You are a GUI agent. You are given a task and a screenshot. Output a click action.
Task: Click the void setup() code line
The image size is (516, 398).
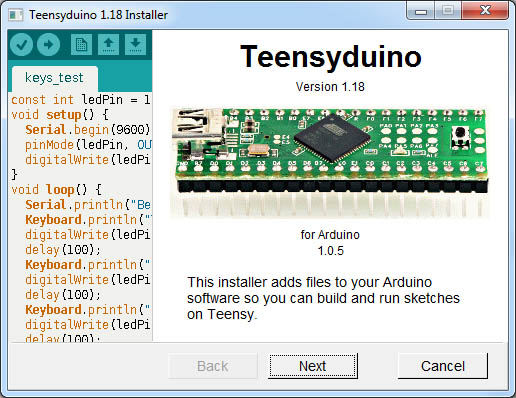pos(60,115)
